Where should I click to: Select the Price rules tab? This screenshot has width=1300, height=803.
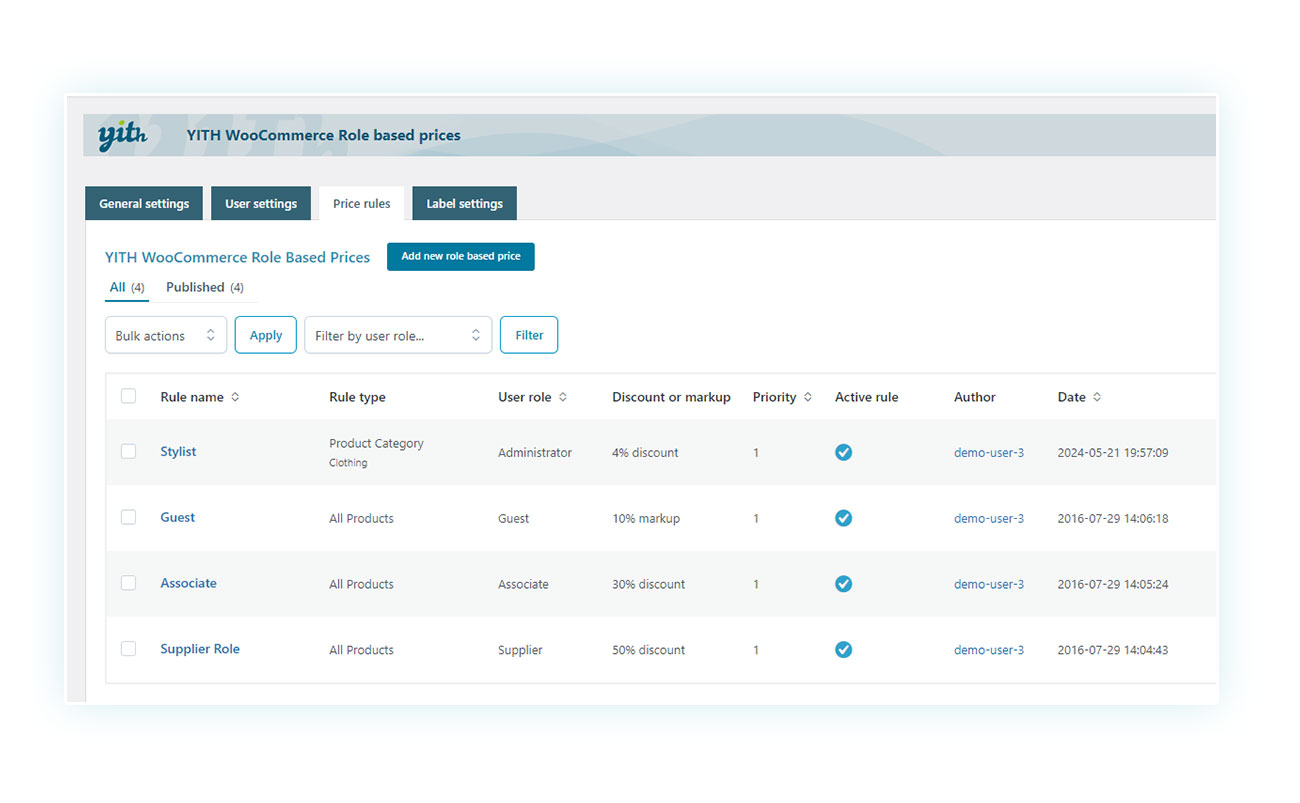(x=362, y=203)
